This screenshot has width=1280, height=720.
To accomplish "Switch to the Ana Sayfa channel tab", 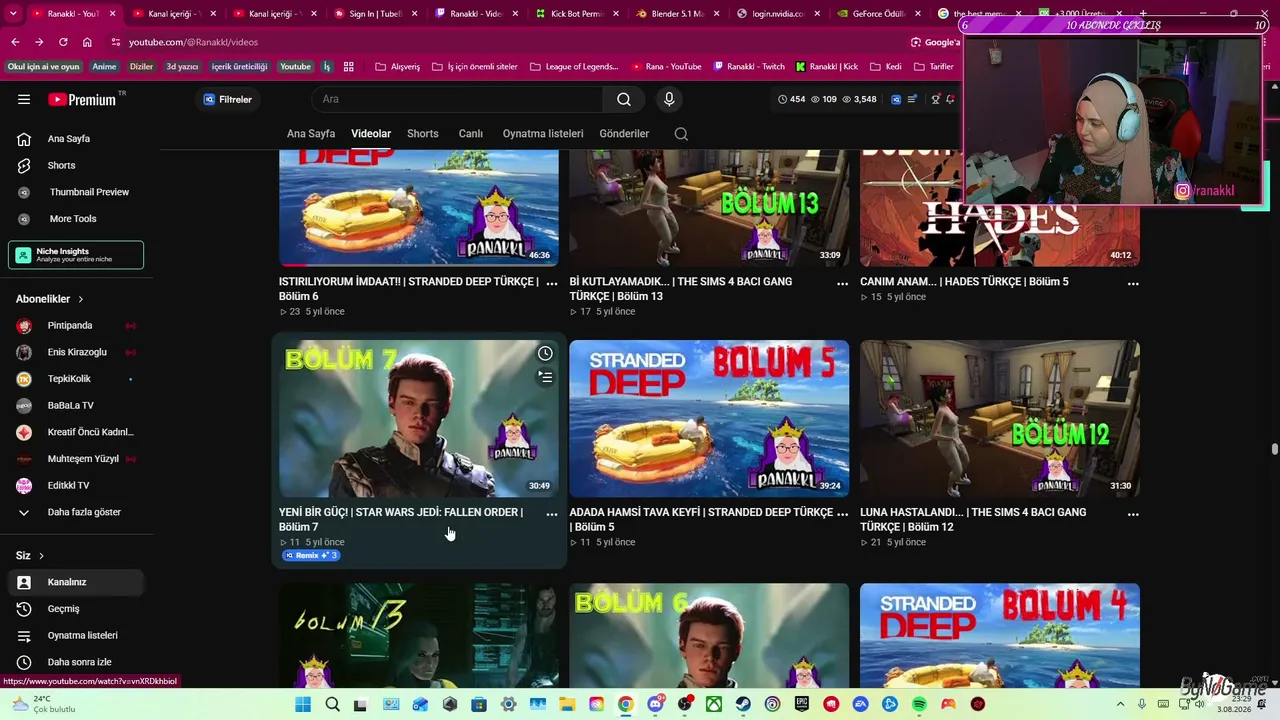I will coord(311,134).
